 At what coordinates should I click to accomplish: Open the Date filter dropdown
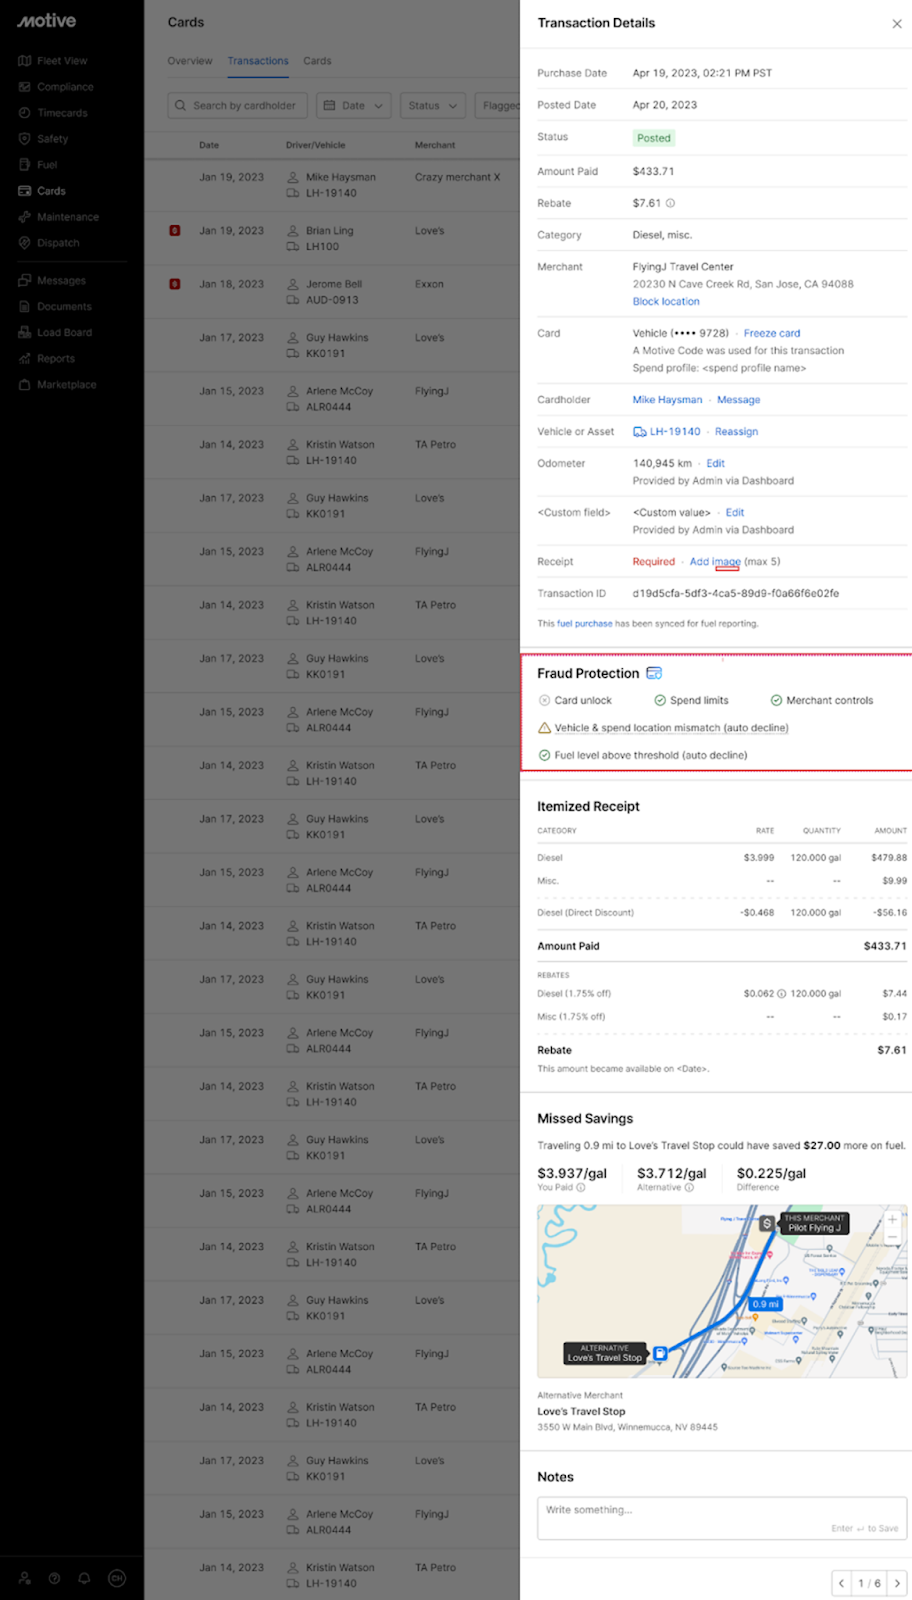354,105
